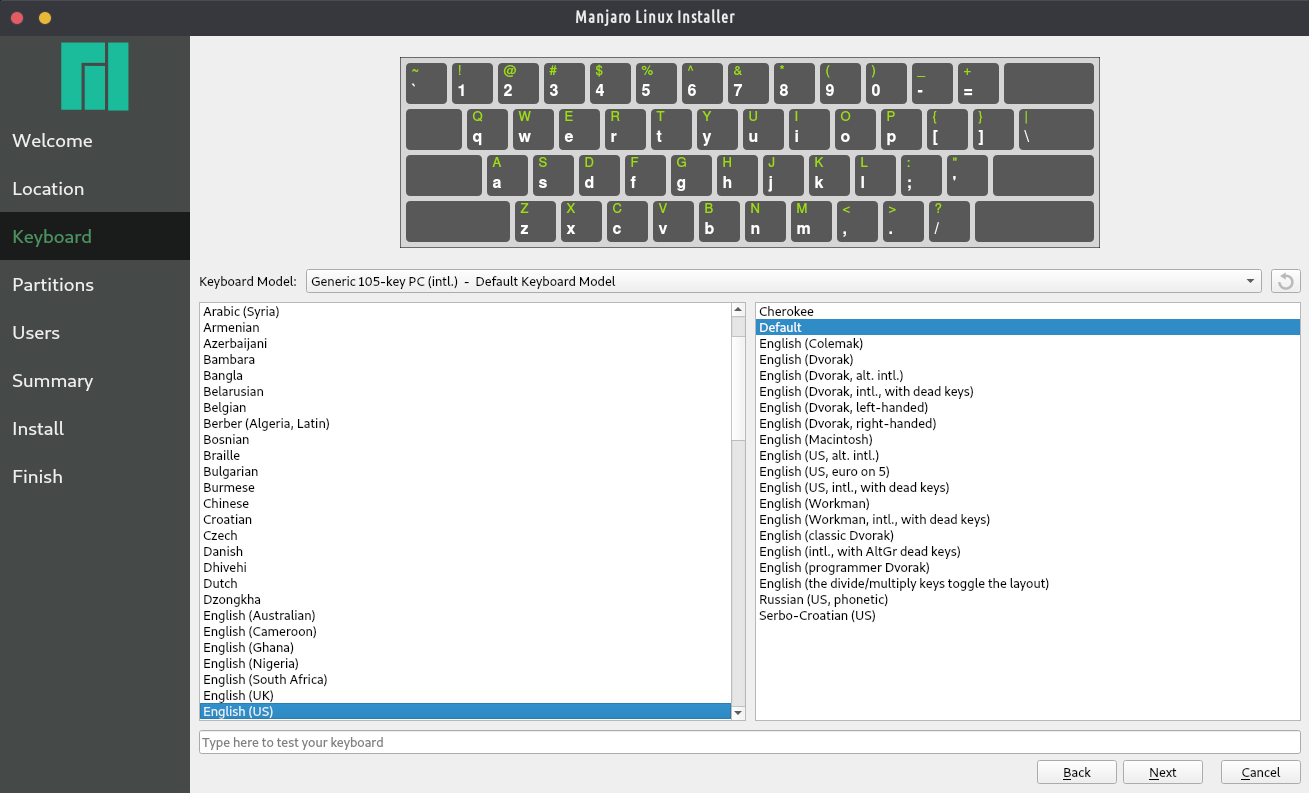Viewport: 1309px width, 793px height.
Task: Select English (UK) in the layout list
Action: click(x=238, y=695)
